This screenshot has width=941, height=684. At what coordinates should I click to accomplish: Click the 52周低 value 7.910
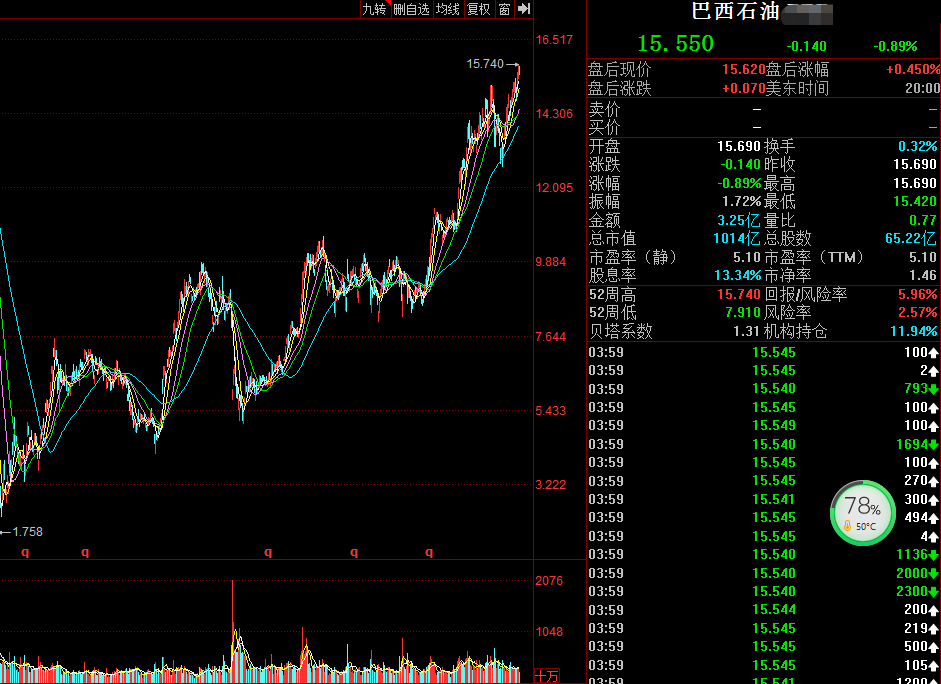(743, 313)
